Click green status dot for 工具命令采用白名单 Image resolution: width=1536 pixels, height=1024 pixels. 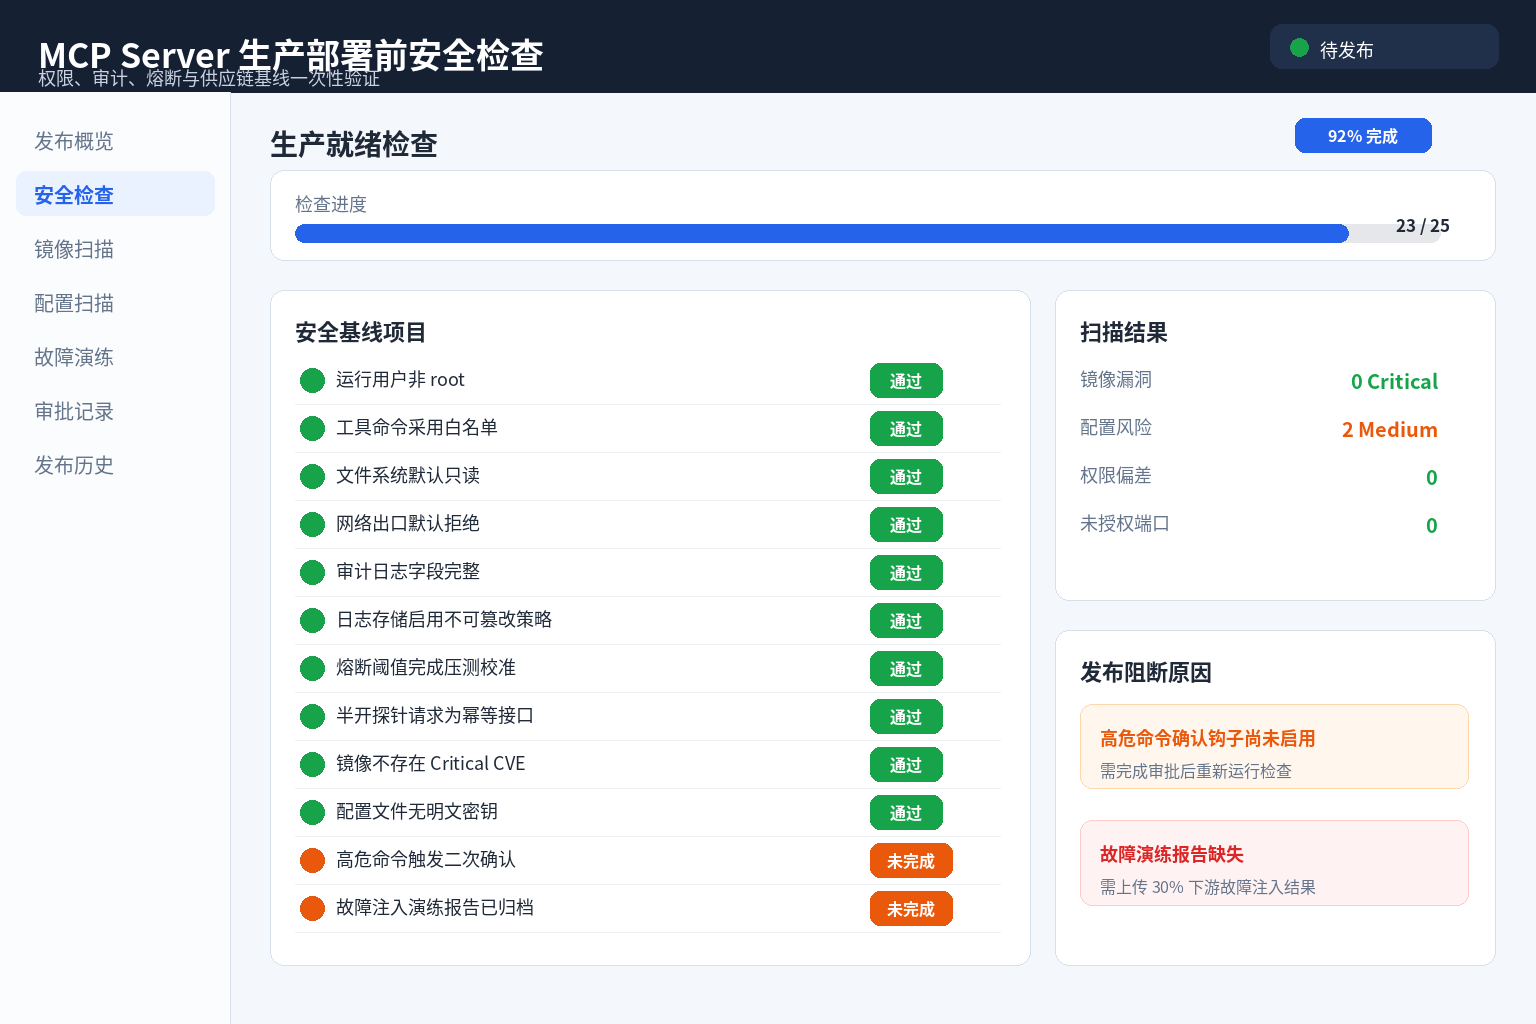[312, 428]
